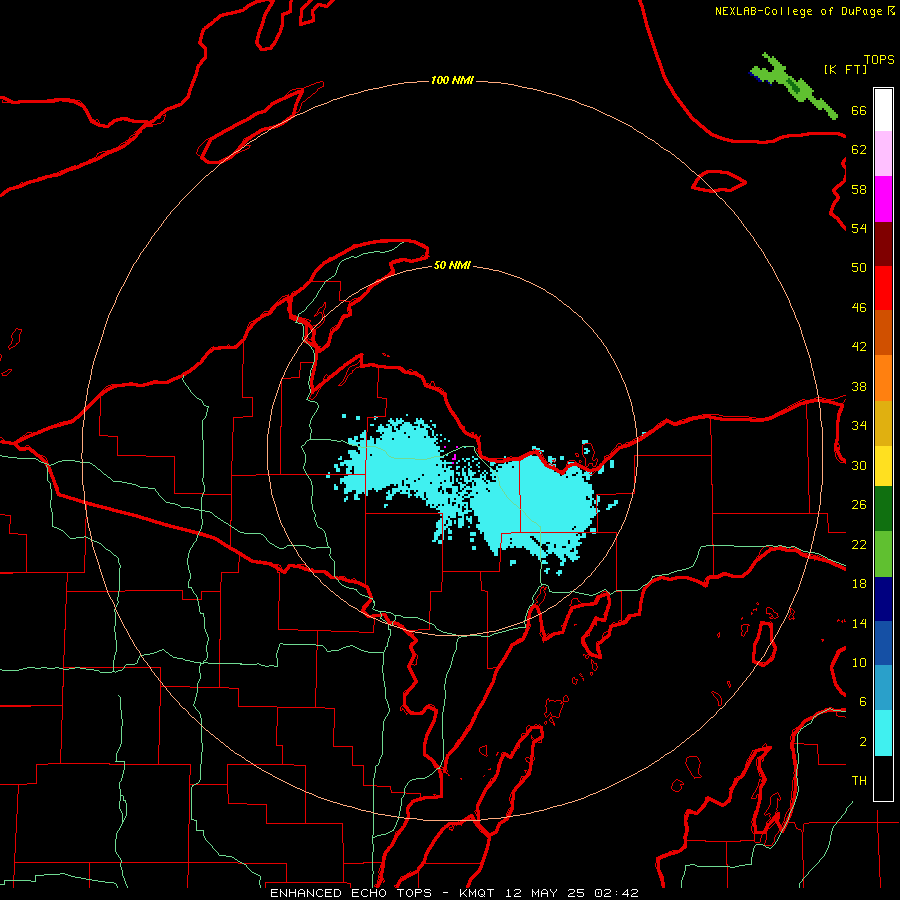This screenshot has width=900, height=900.
Task: Click the medium blue 10-14K ft legend swatch
Action: pos(883,643)
